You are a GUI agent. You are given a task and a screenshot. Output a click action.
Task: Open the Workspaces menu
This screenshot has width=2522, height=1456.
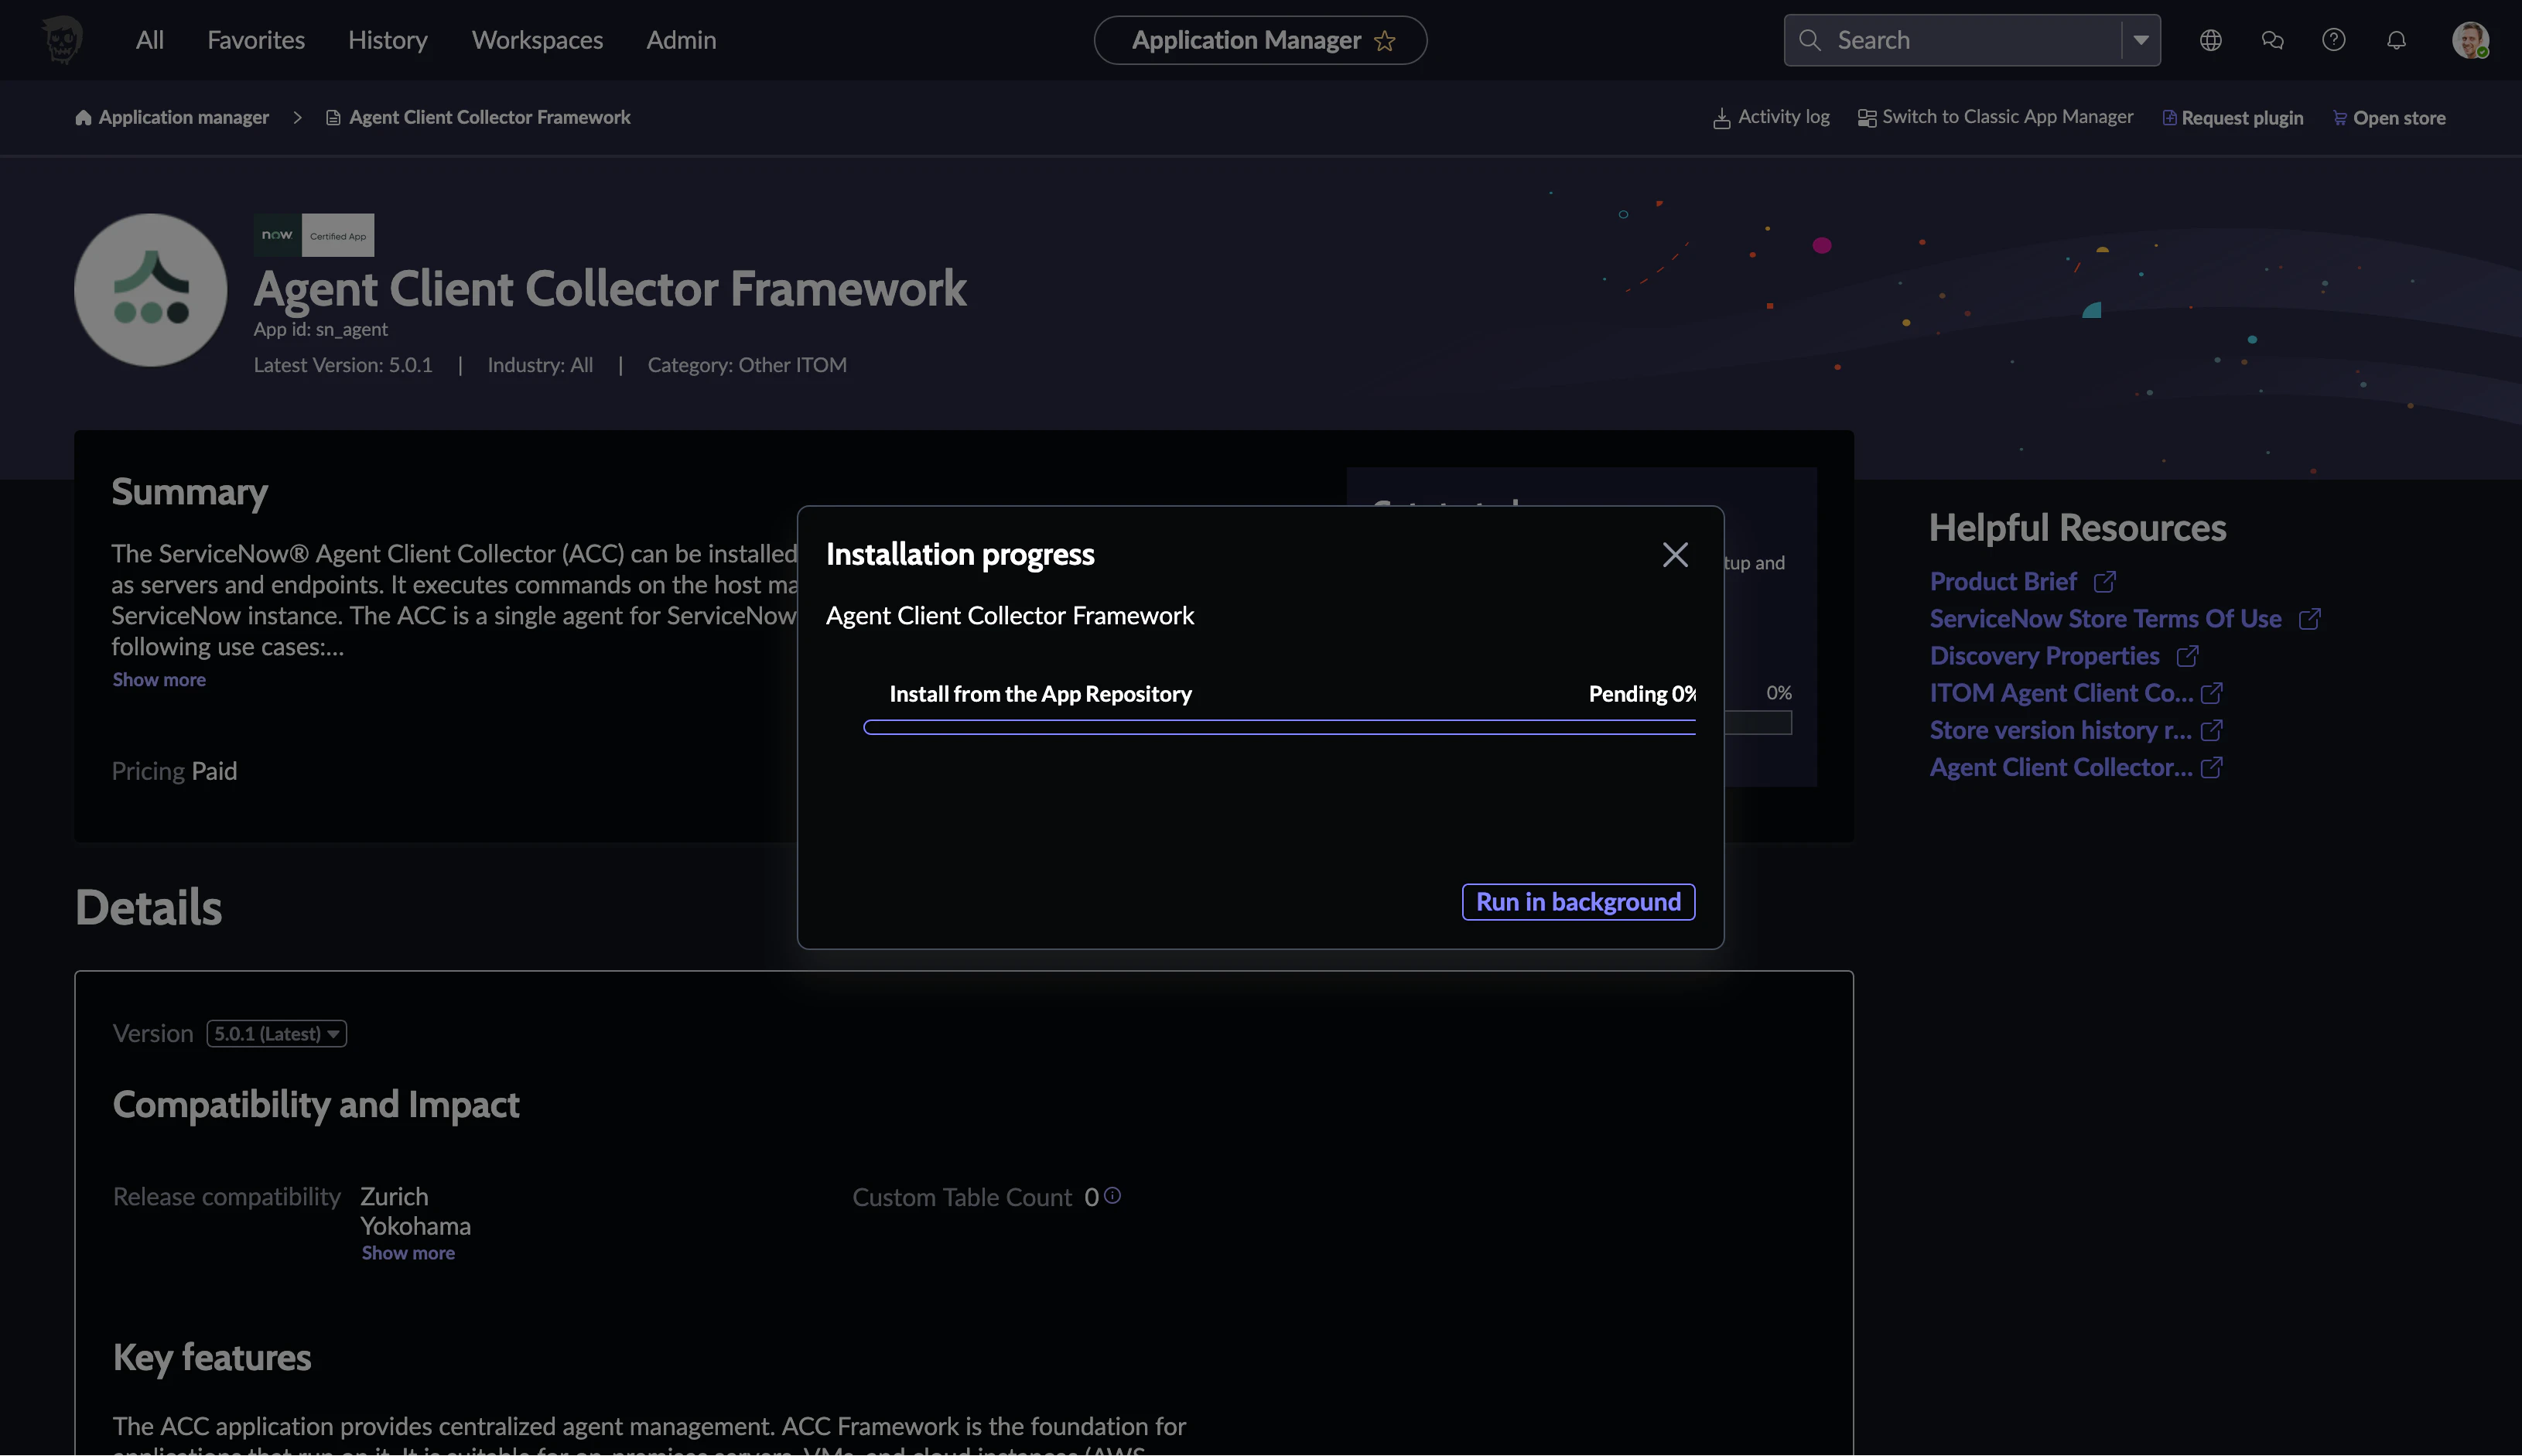click(537, 40)
